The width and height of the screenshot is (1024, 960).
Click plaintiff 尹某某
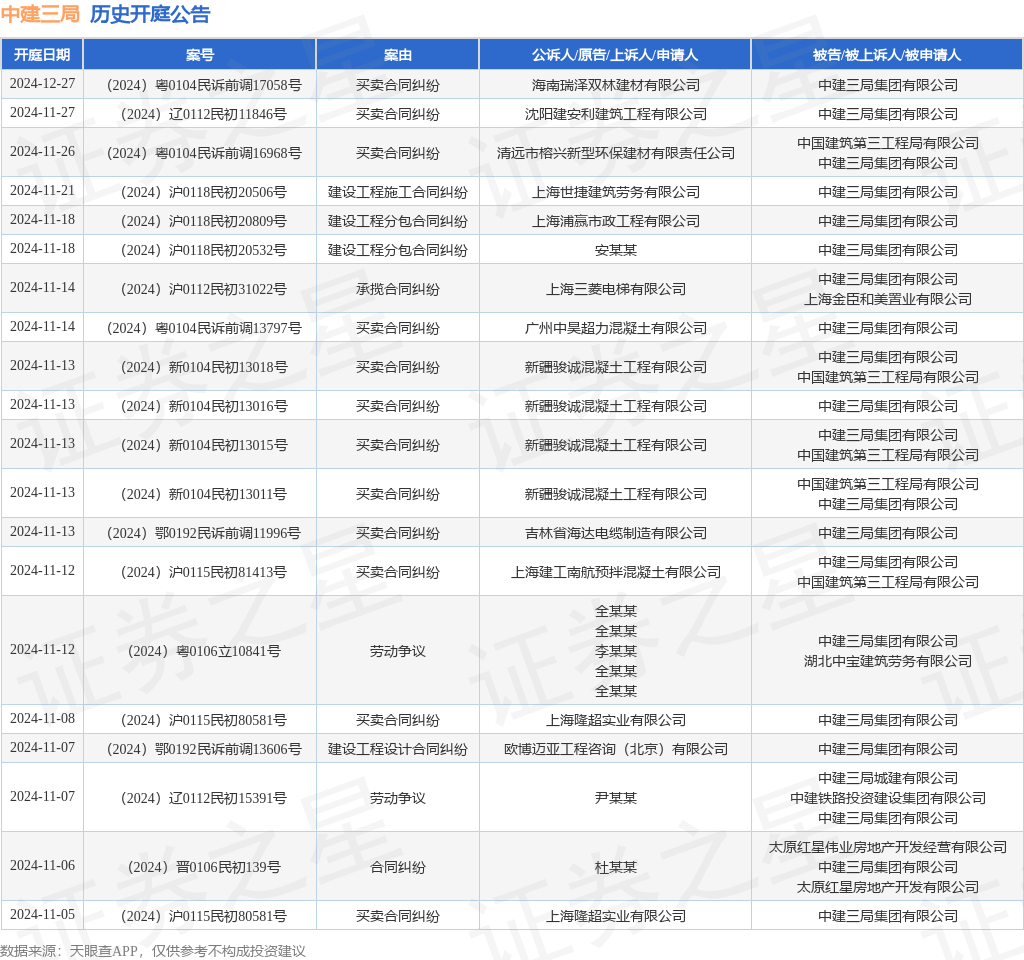(x=615, y=798)
